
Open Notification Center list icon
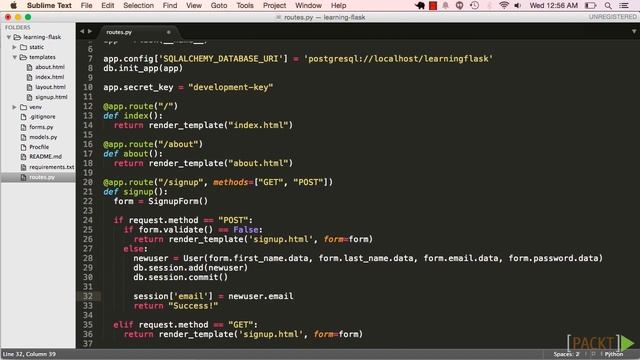pyautogui.click(x=624, y=5)
